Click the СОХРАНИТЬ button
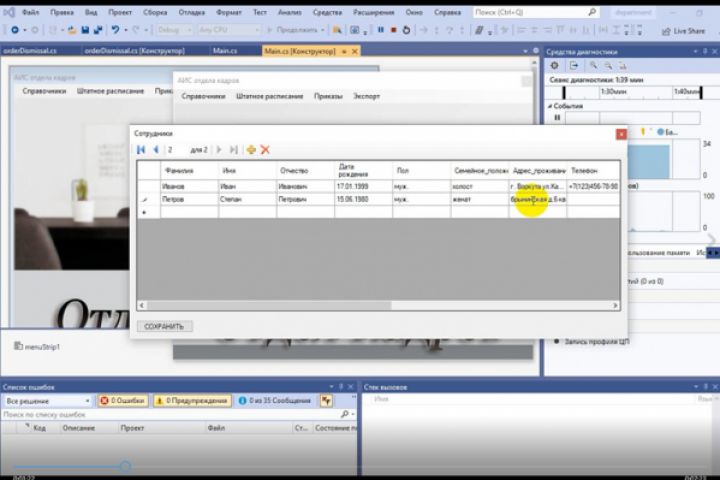The image size is (720, 480). [x=164, y=326]
